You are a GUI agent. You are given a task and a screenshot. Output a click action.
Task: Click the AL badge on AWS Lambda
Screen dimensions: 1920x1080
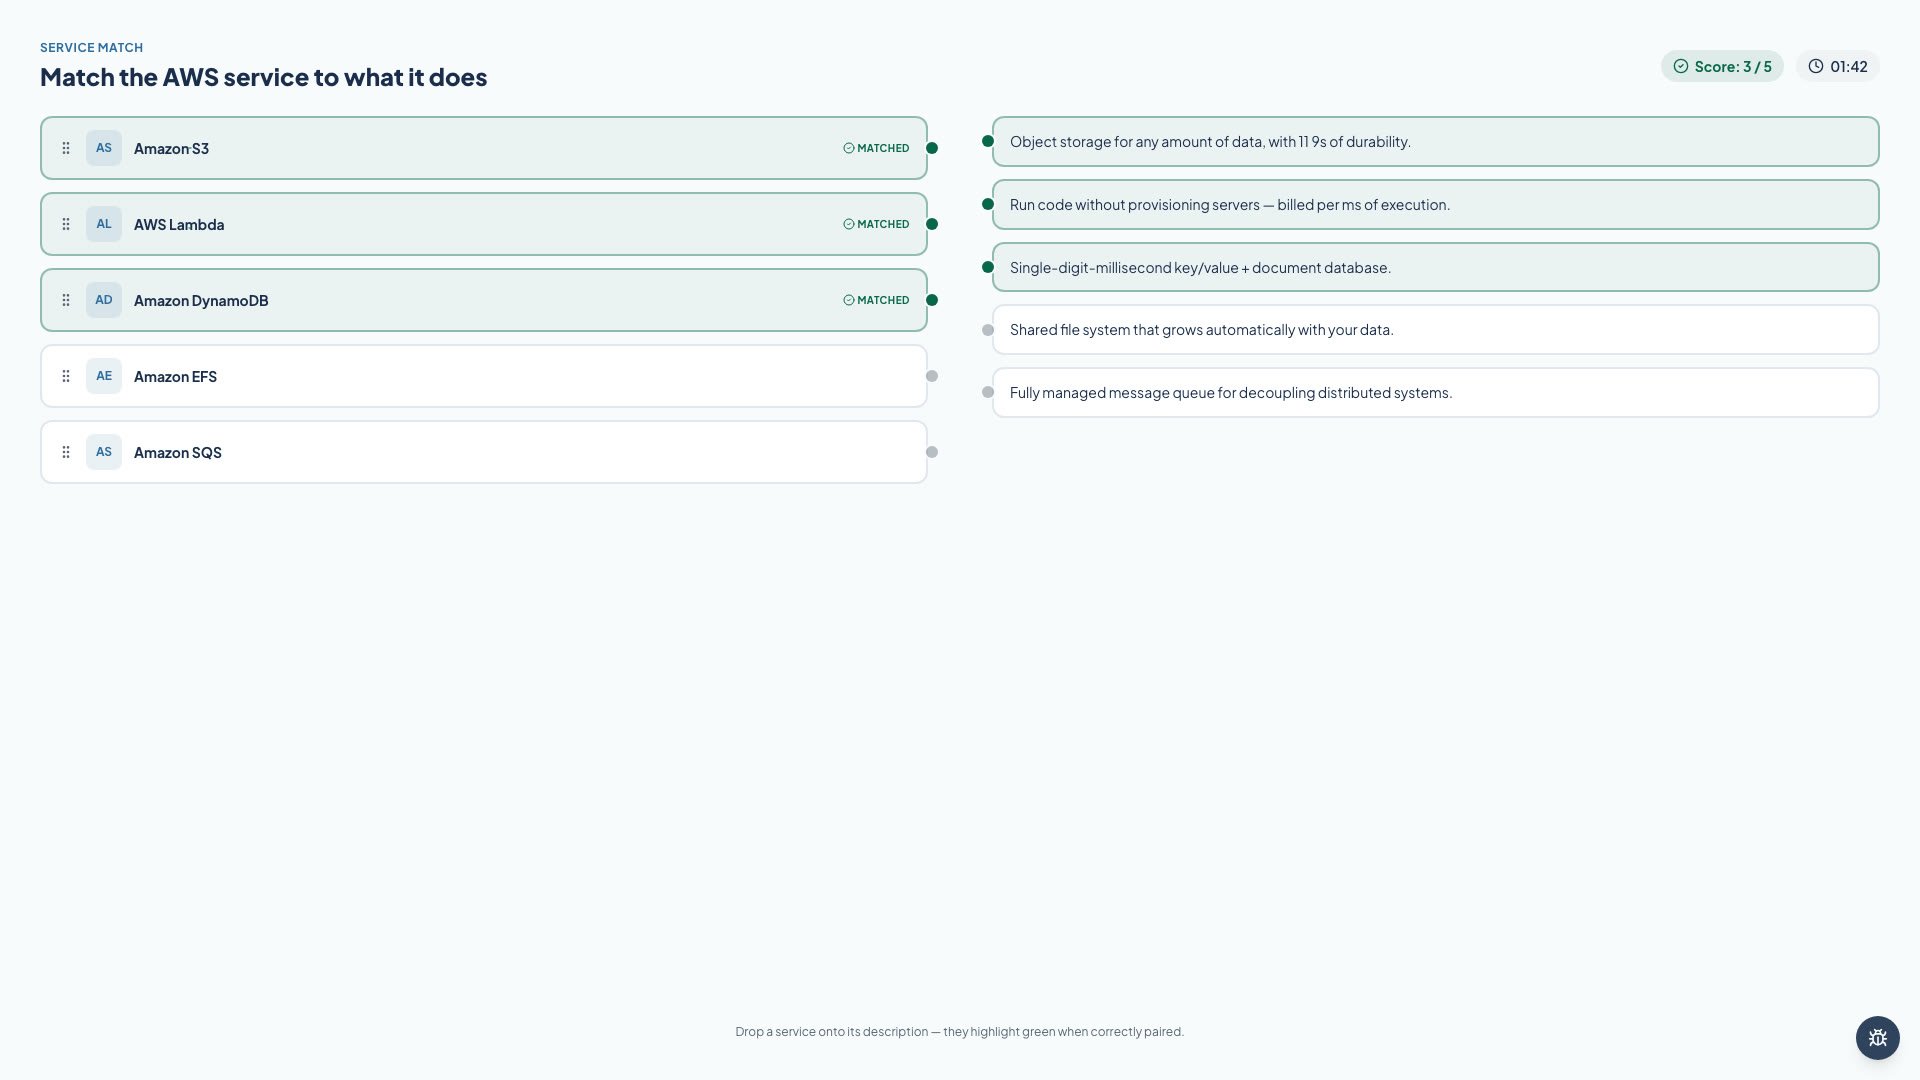tap(104, 224)
